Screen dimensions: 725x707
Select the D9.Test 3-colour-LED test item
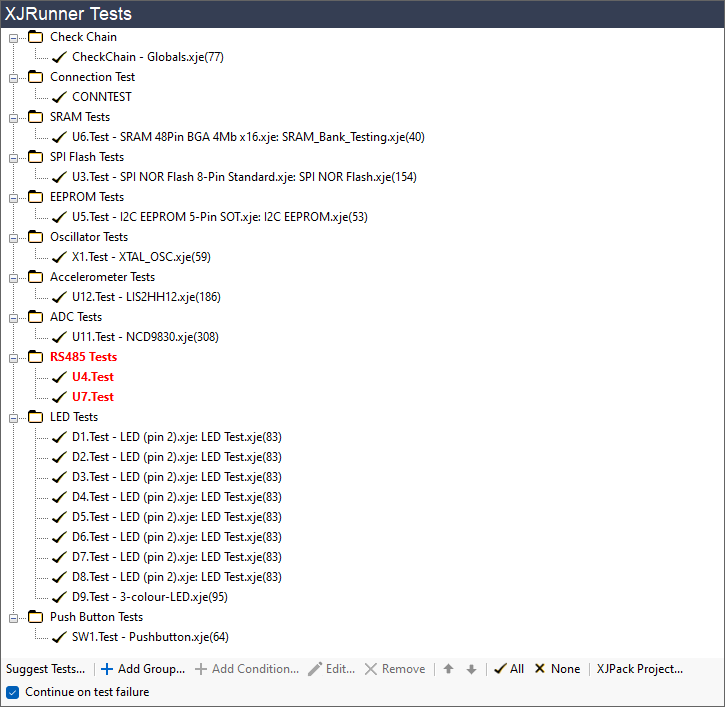tap(149, 597)
